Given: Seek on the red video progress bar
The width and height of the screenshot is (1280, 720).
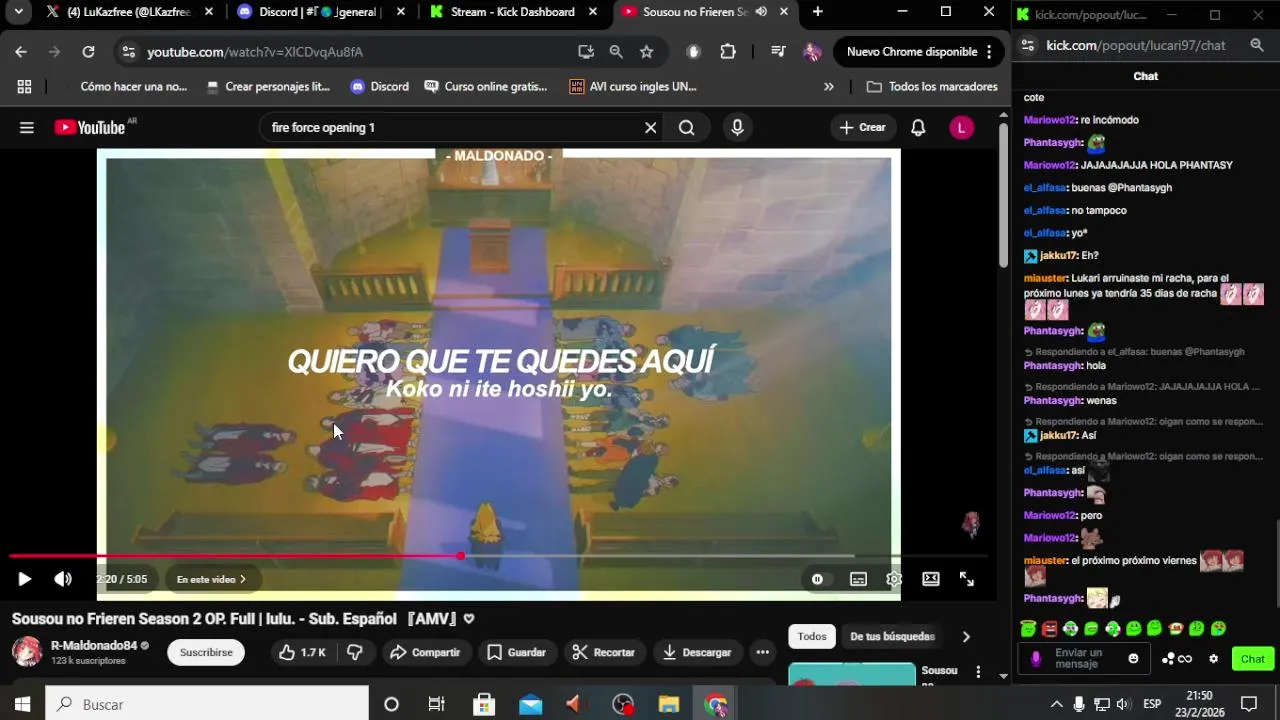Looking at the screenshot, I should (498, 556).
